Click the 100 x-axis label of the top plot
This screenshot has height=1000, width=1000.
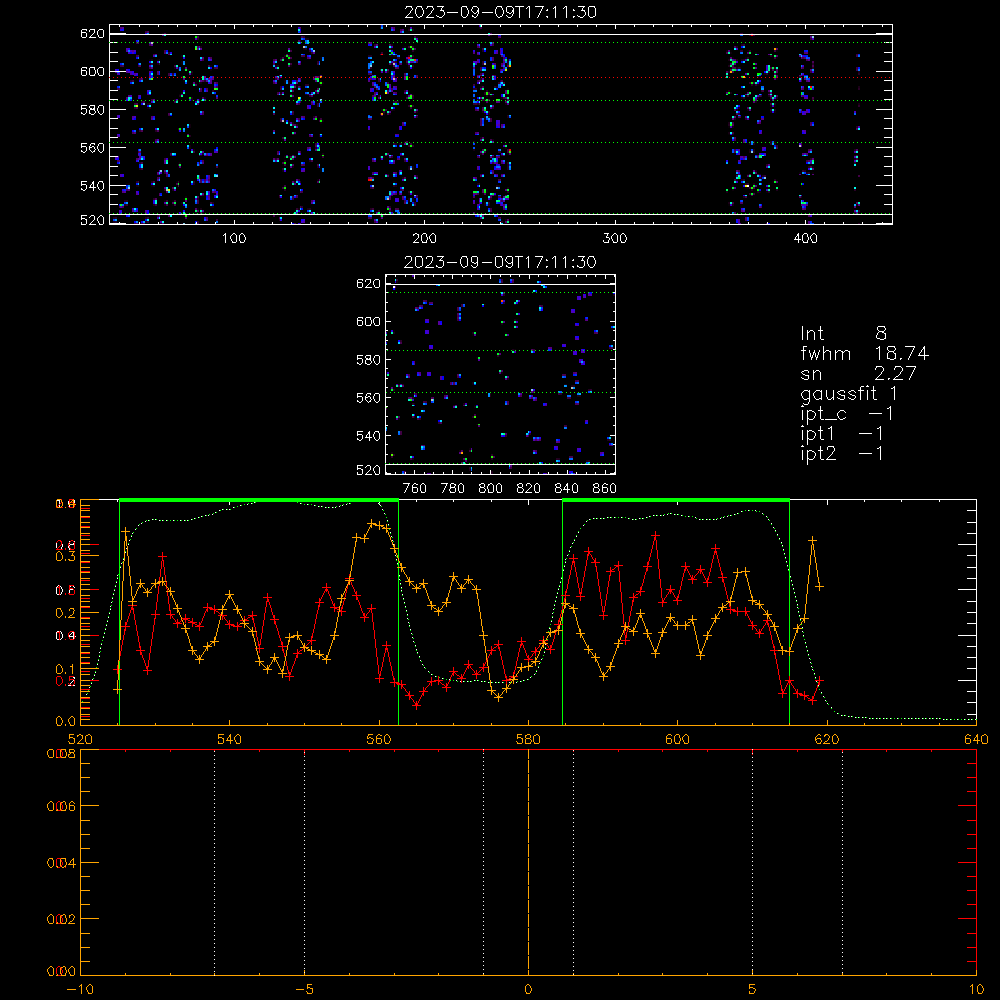click(x=234, y=239)
